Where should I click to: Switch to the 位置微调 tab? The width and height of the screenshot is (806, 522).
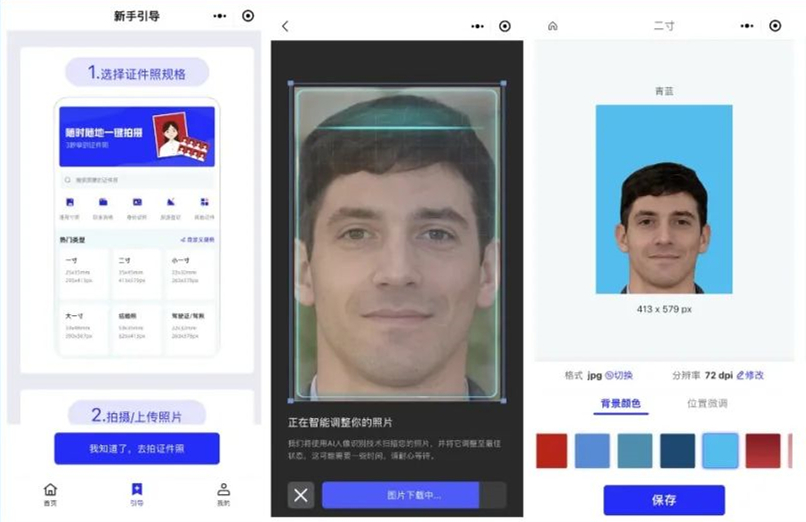(x=707, y=403)
